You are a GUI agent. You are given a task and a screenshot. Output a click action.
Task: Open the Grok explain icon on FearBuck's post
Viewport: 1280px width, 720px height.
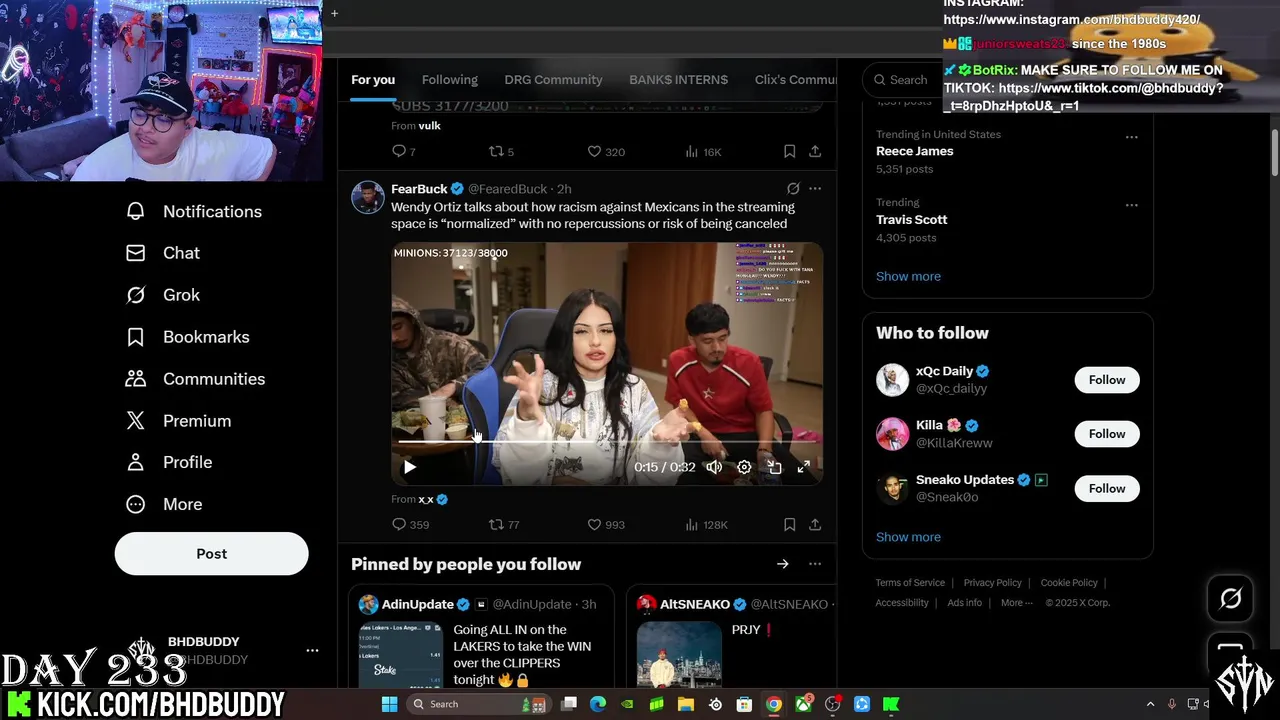(x=793, y=188)
